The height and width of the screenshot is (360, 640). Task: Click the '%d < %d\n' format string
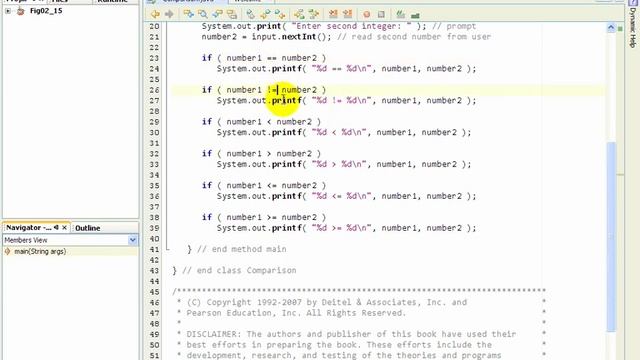pyautogui.click(x=339, y=132)
